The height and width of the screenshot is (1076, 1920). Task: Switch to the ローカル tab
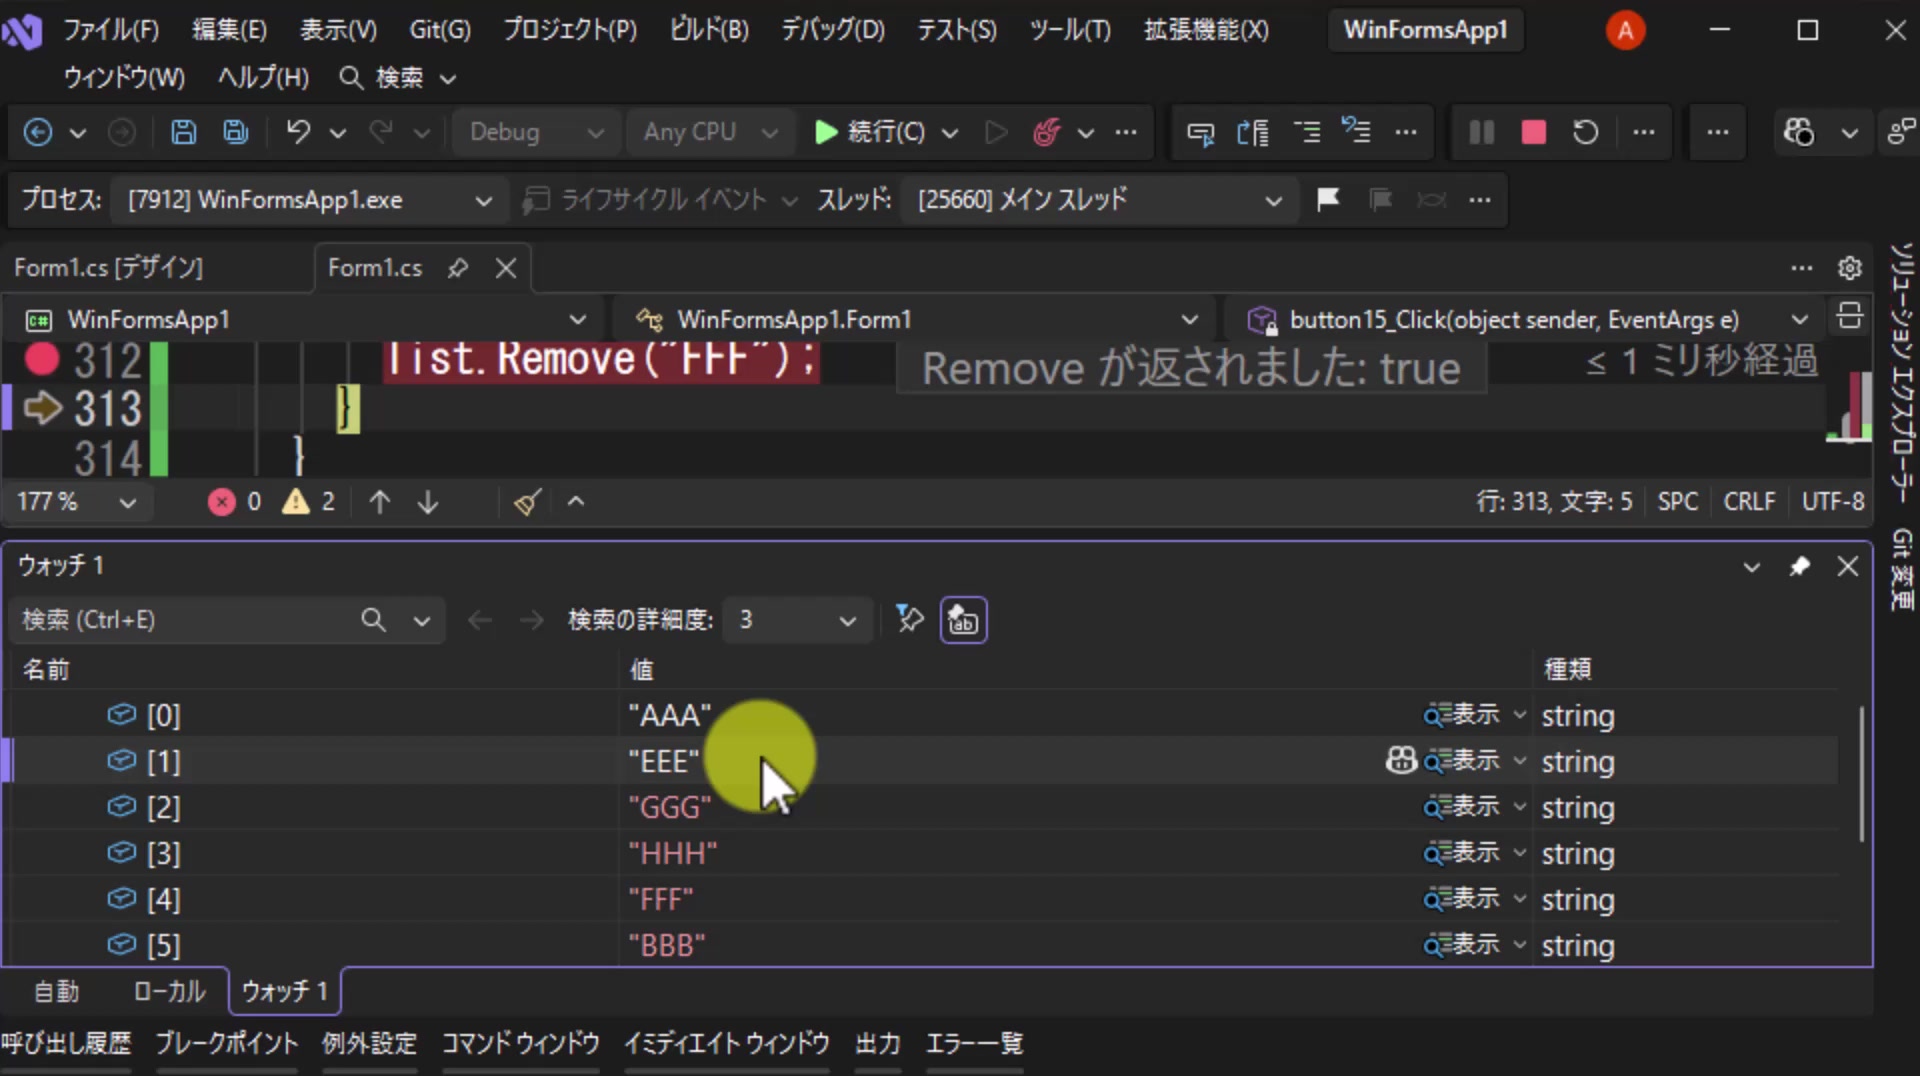pos(169,992)
